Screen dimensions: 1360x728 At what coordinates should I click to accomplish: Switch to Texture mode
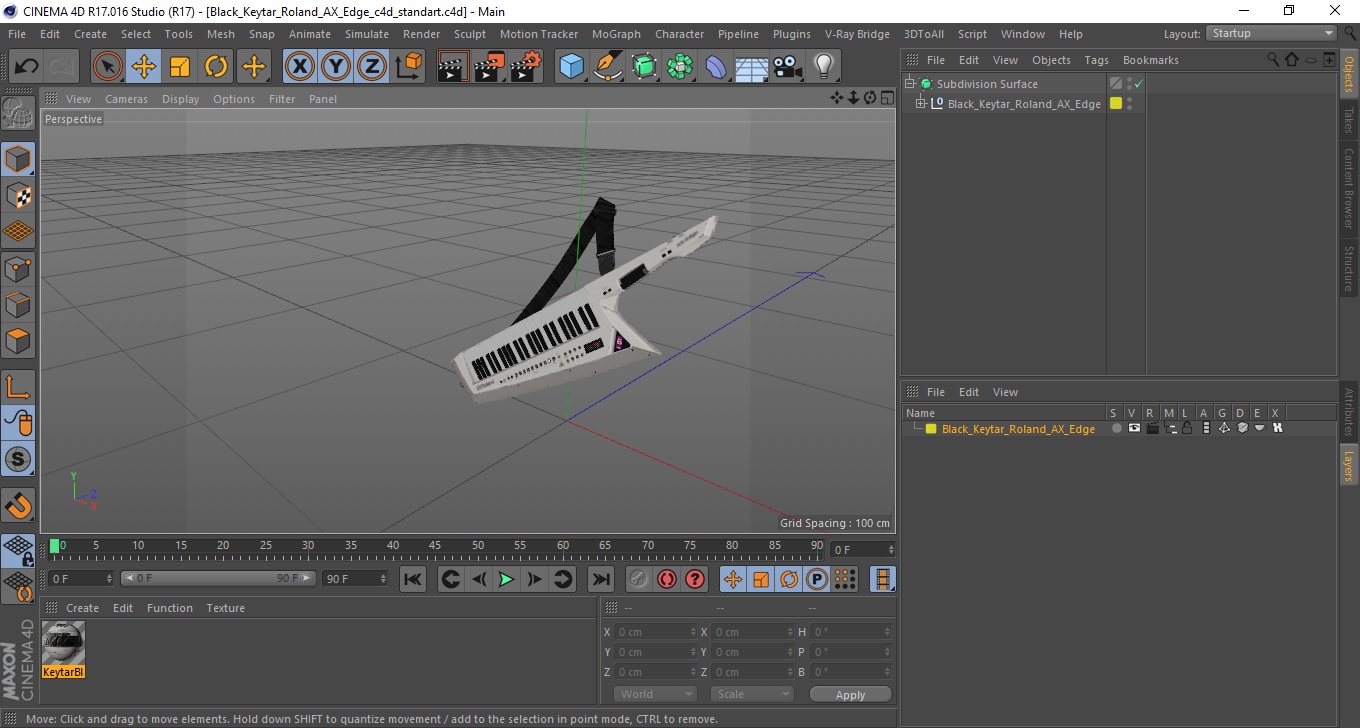(x=18, y=195)
